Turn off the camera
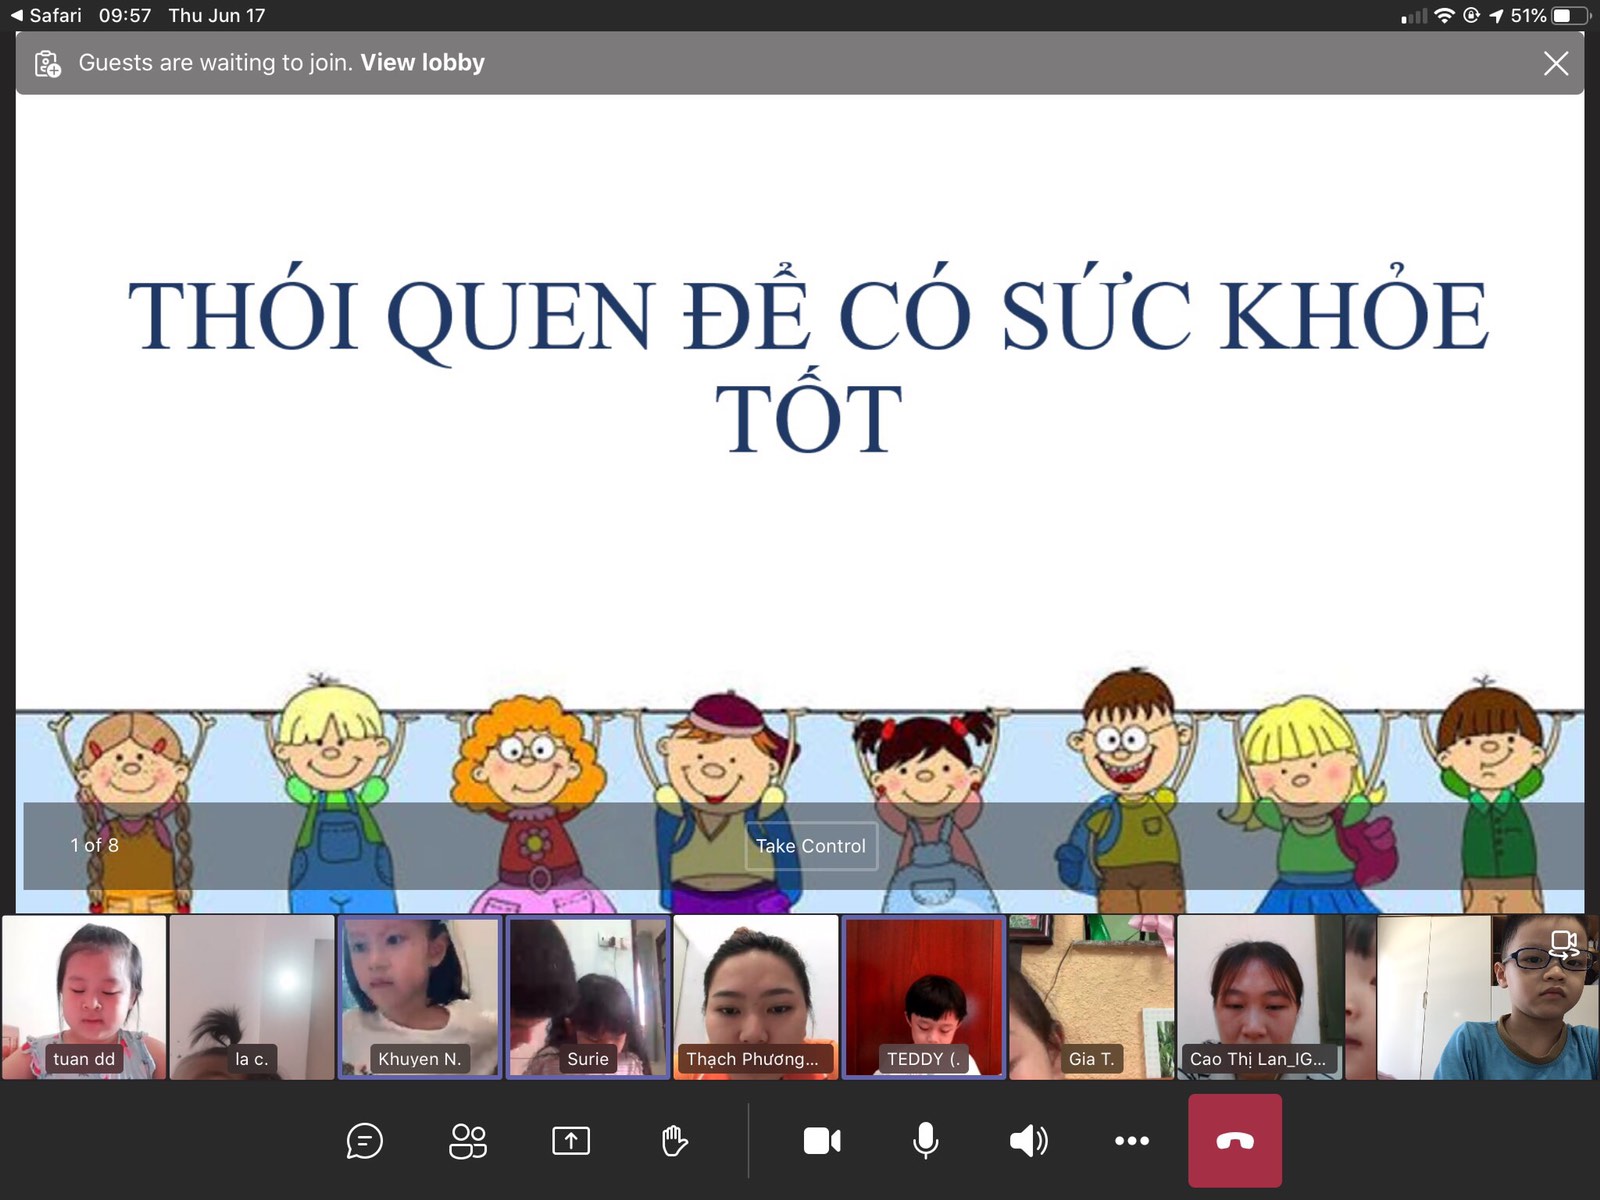This screenshot has width=1600, height=1200. coord(821,1141)
